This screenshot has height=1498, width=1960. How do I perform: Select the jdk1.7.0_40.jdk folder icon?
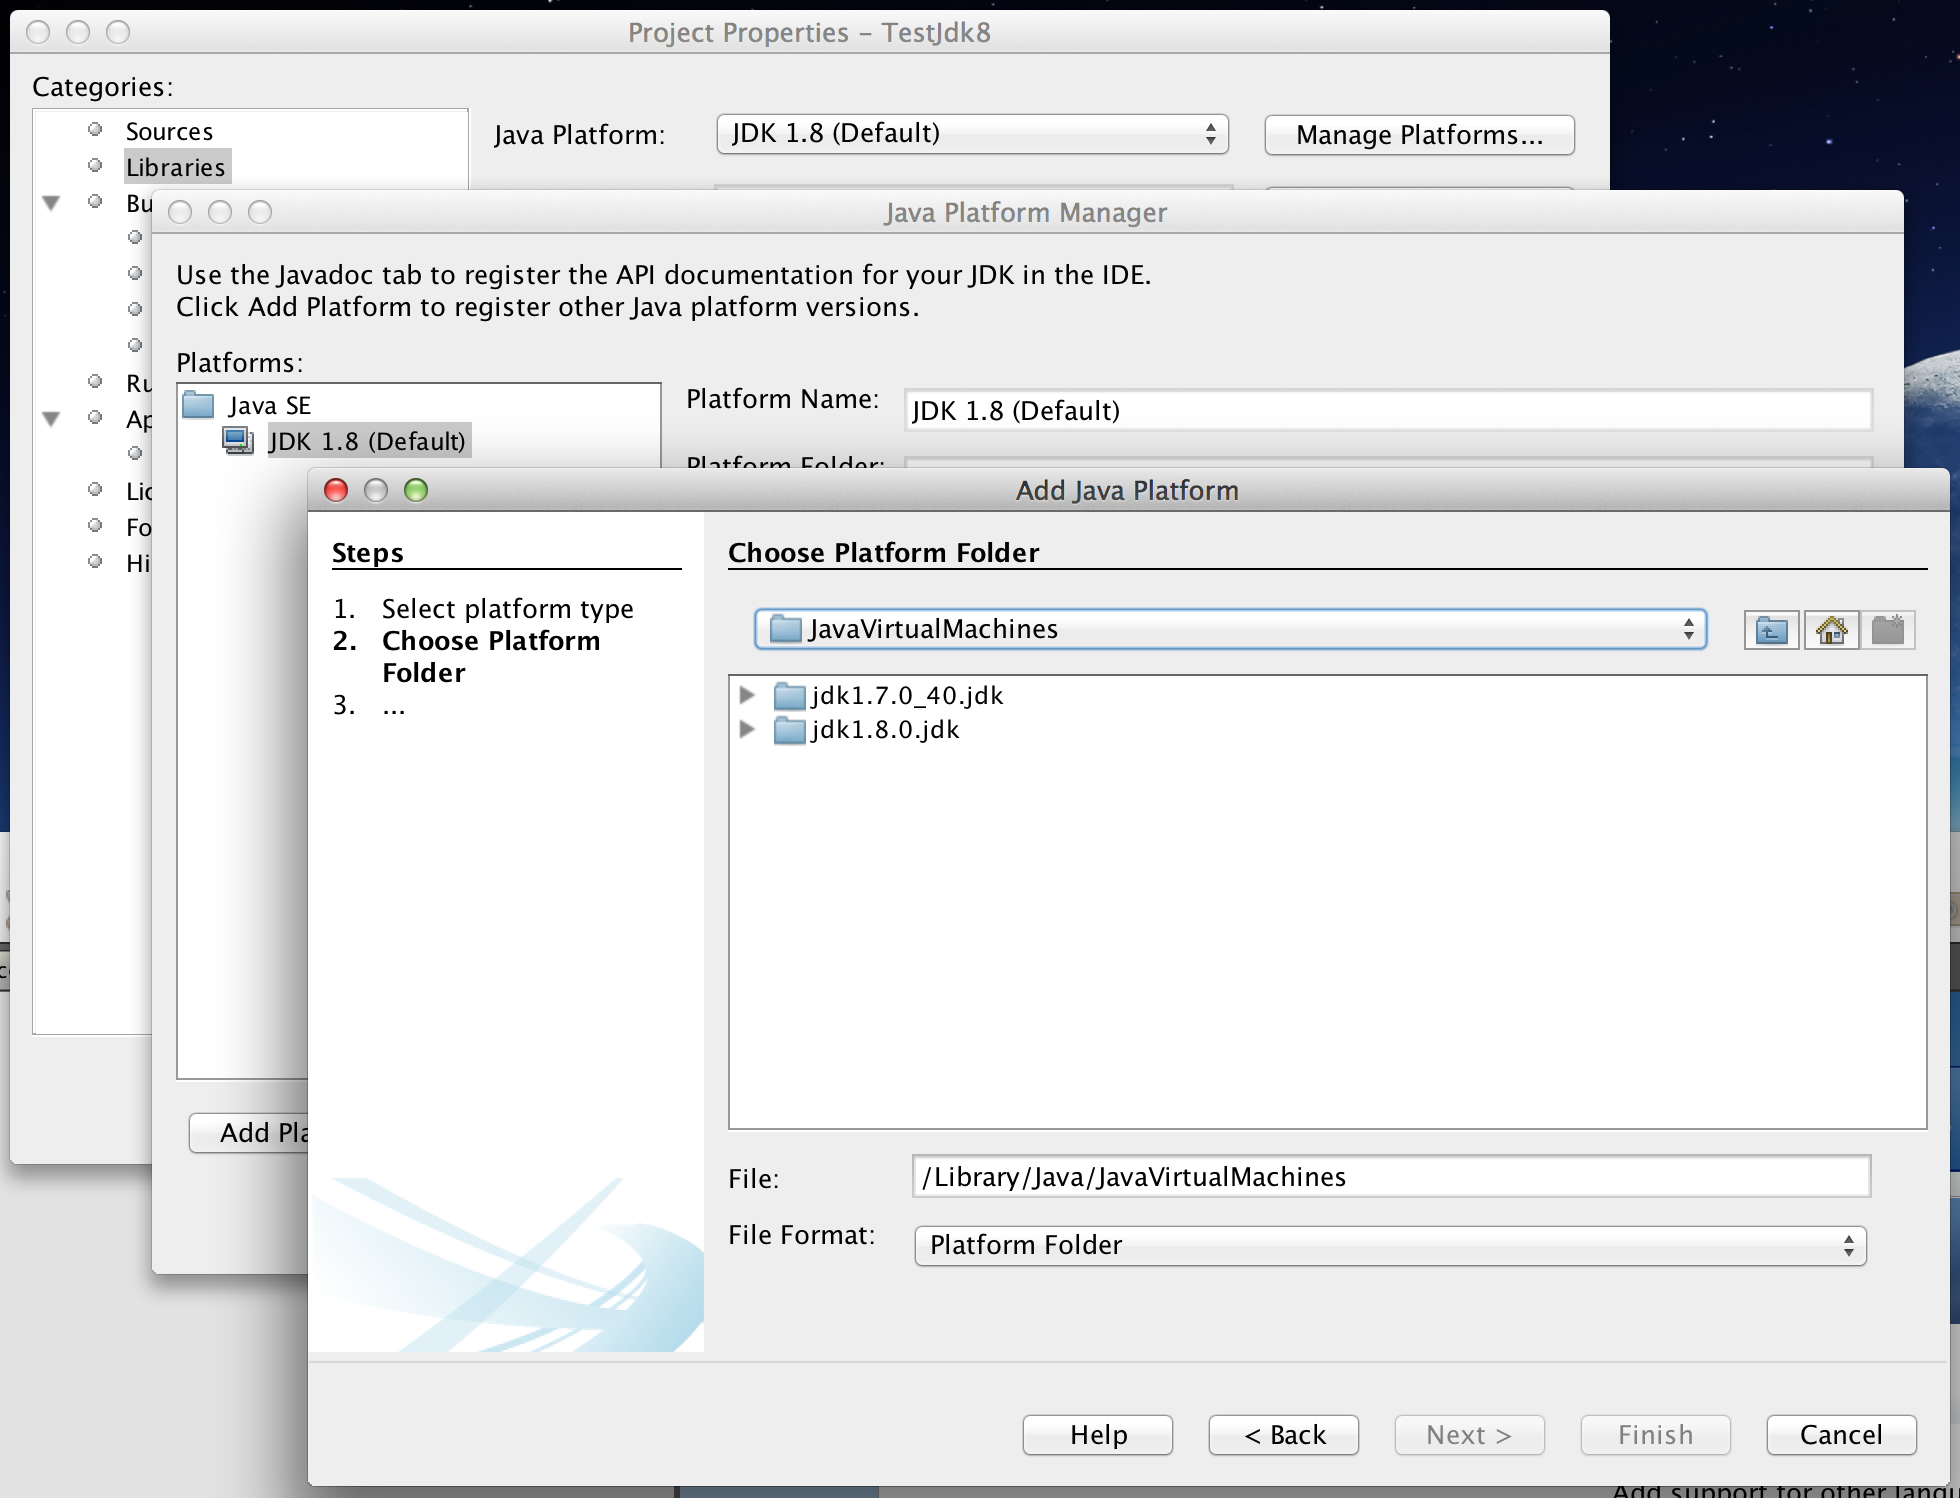[790, 696]
